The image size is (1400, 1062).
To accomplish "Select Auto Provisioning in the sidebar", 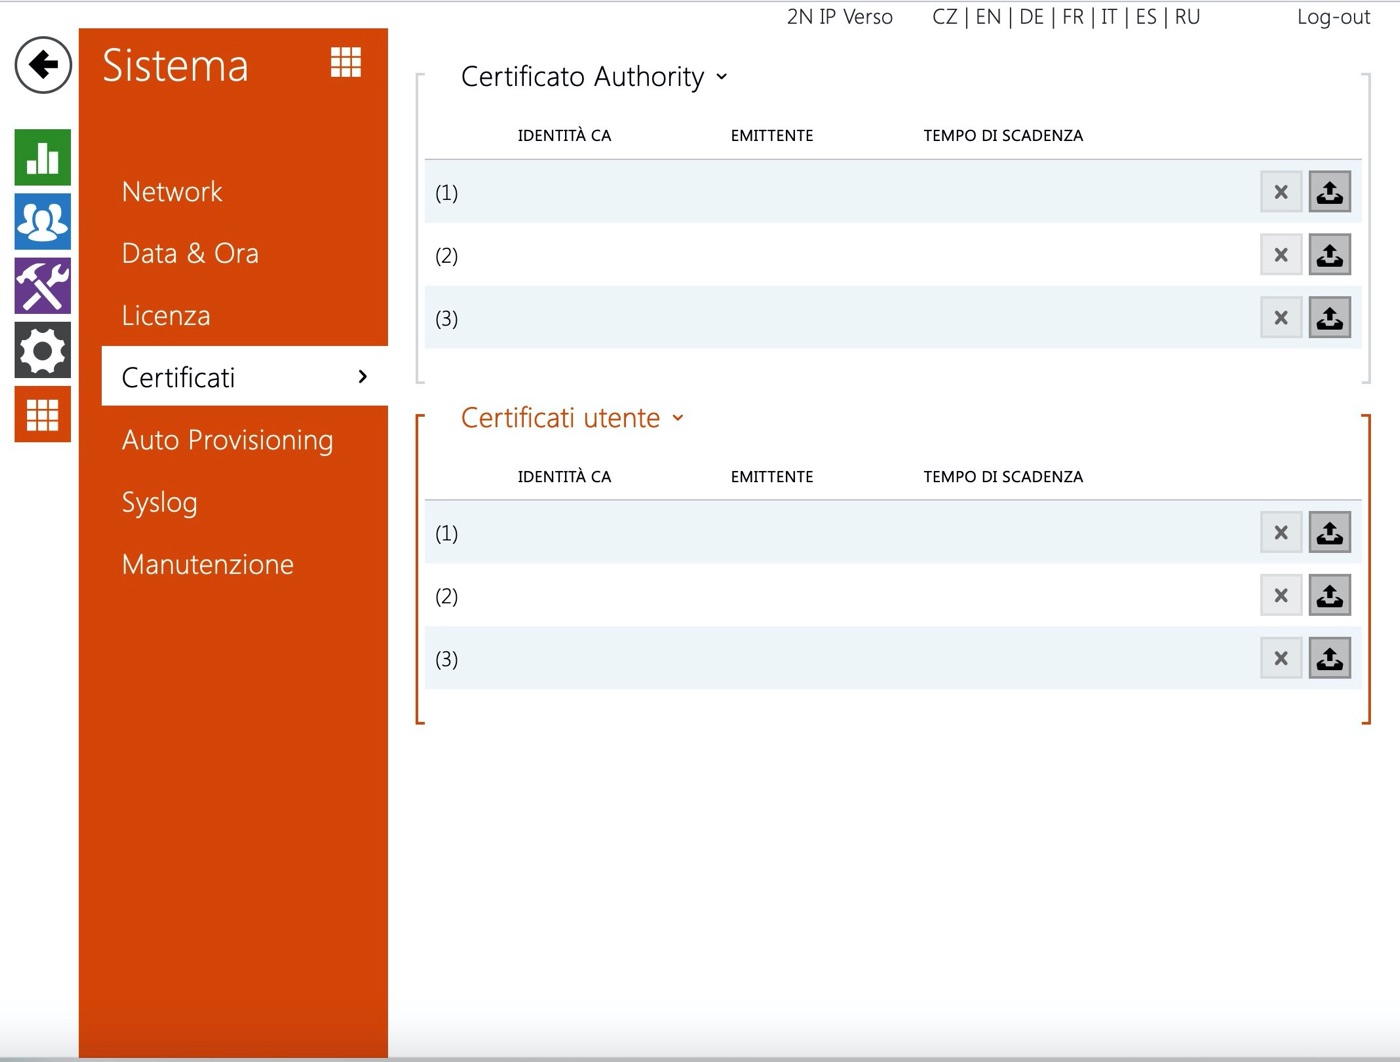I will click(x=227, y=440).
